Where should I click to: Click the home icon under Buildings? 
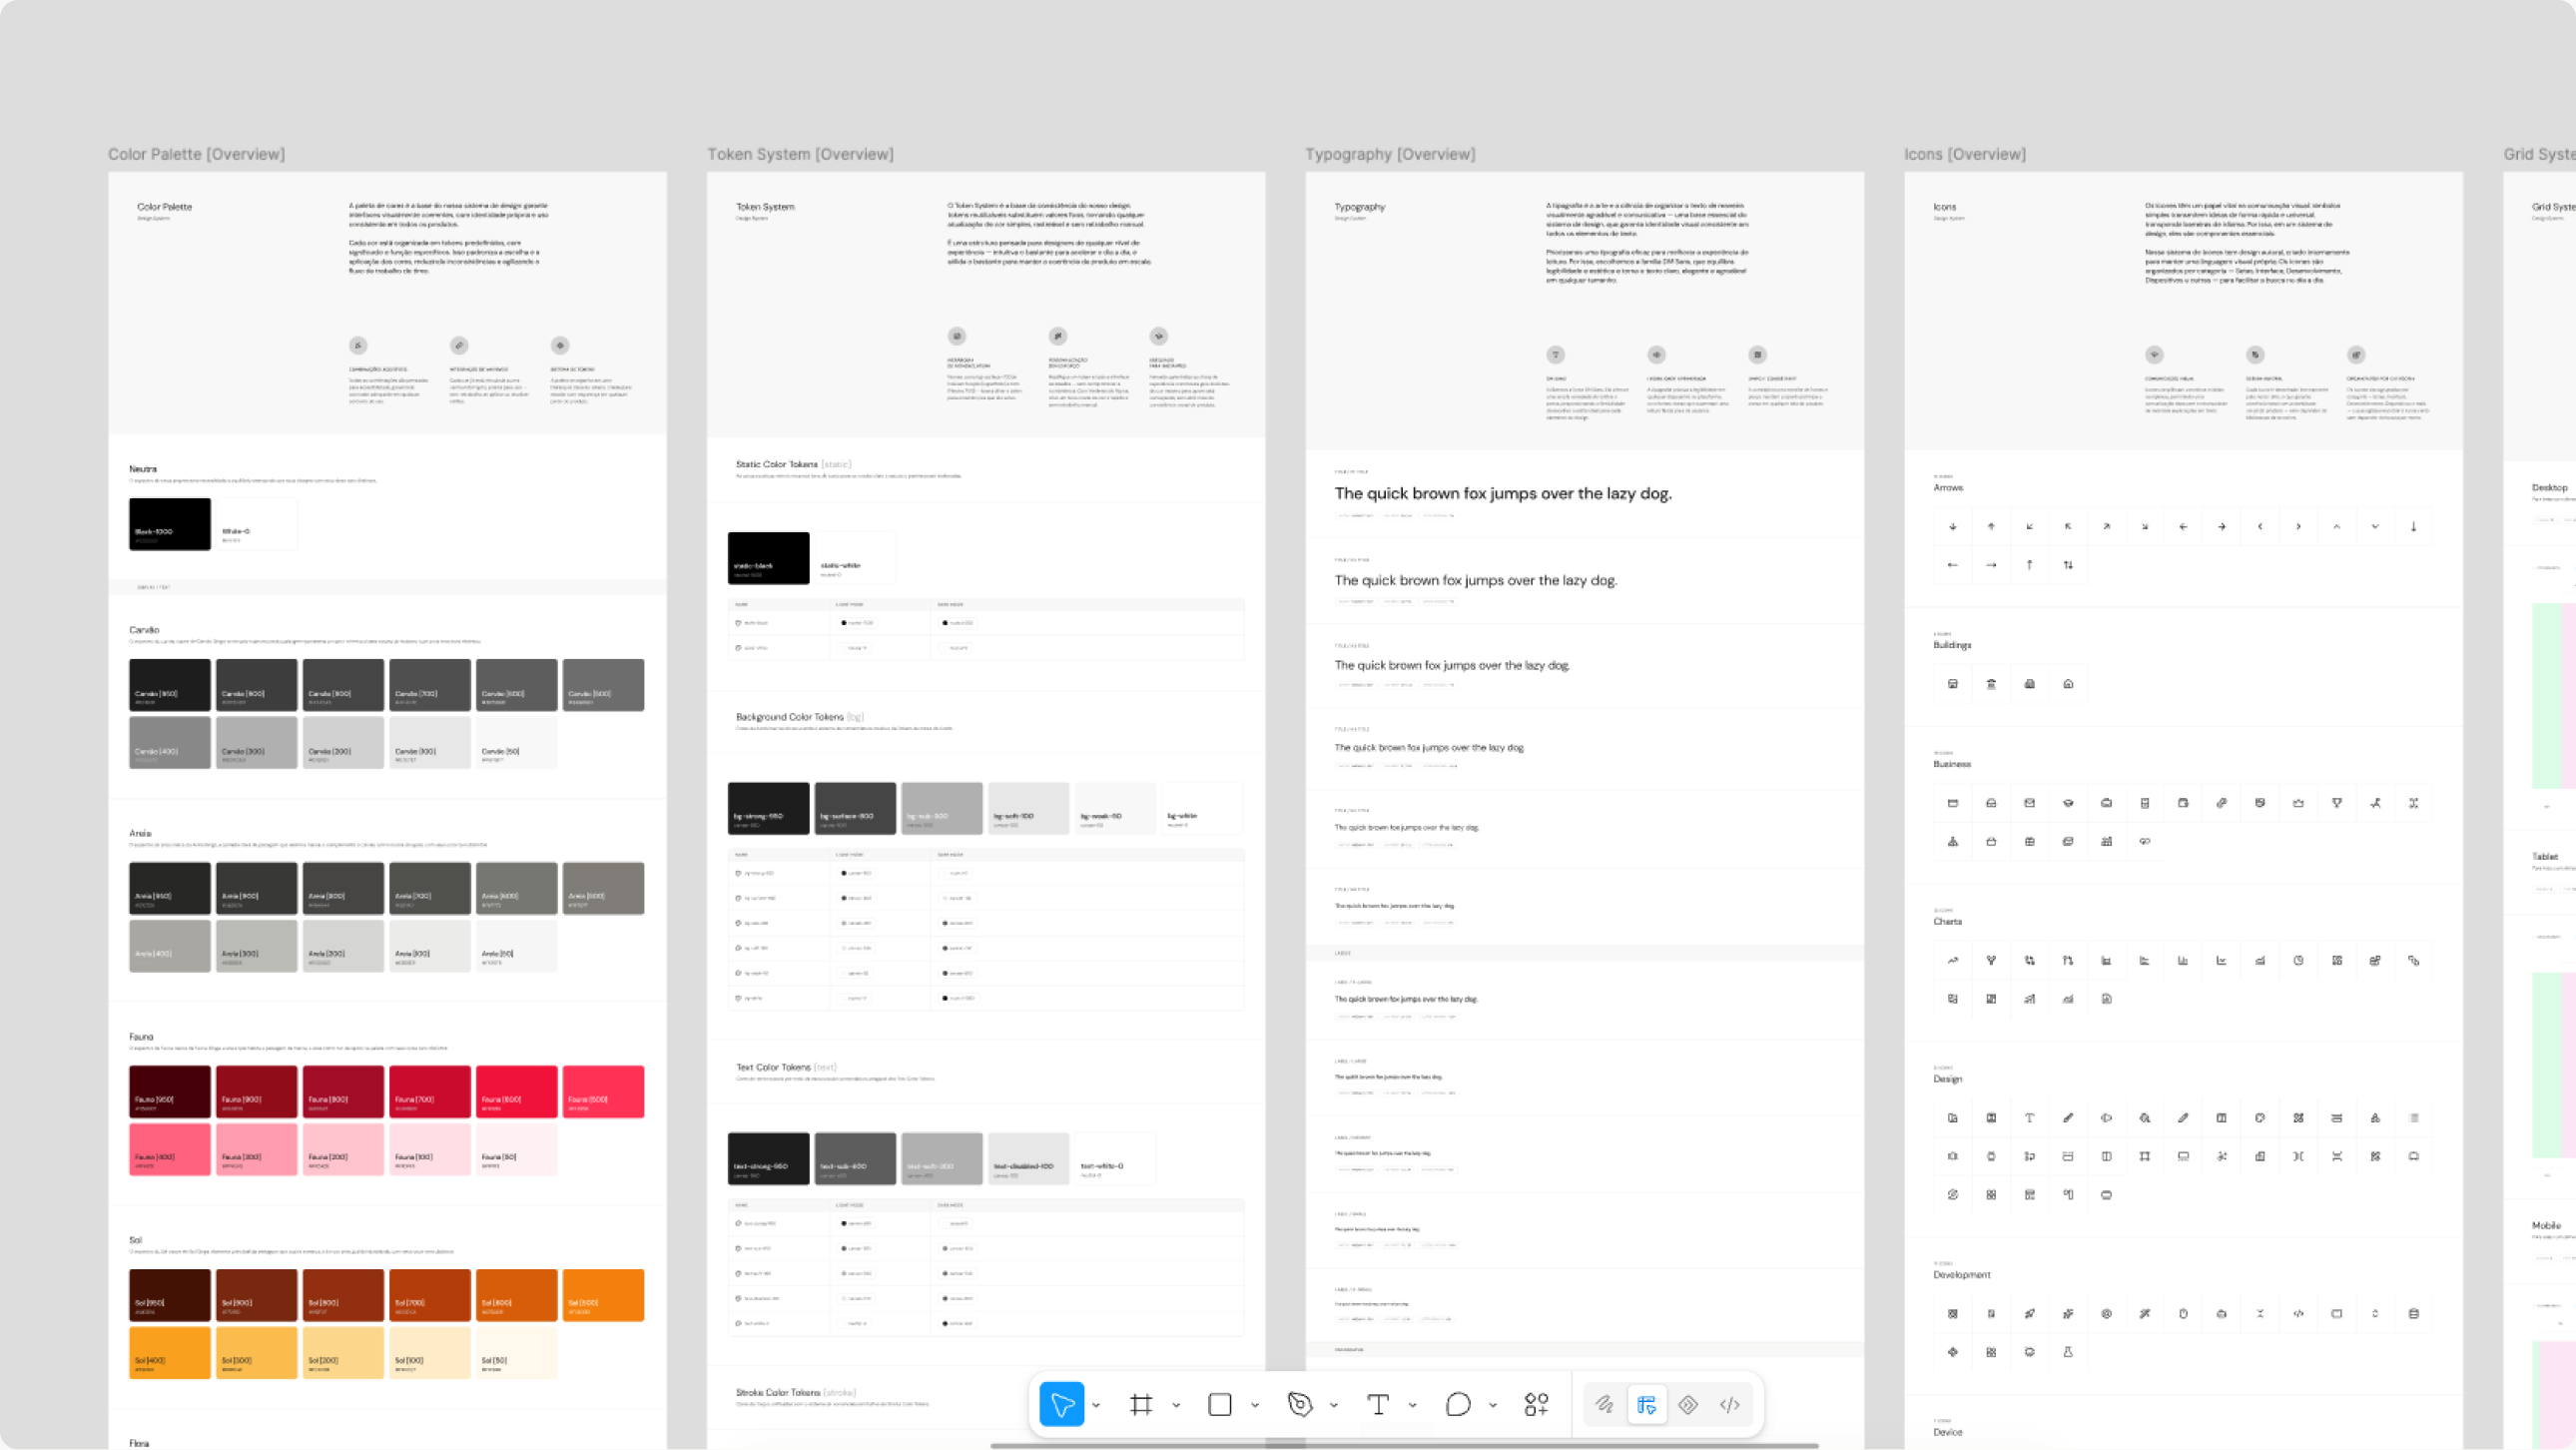coord(2068,684)
